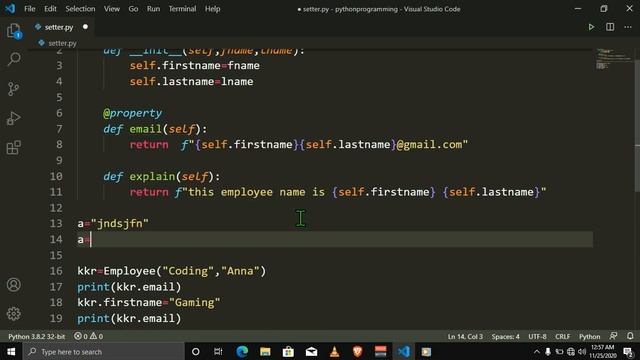Click Employee("Coding","Anna") on line 16

(184, 271)
